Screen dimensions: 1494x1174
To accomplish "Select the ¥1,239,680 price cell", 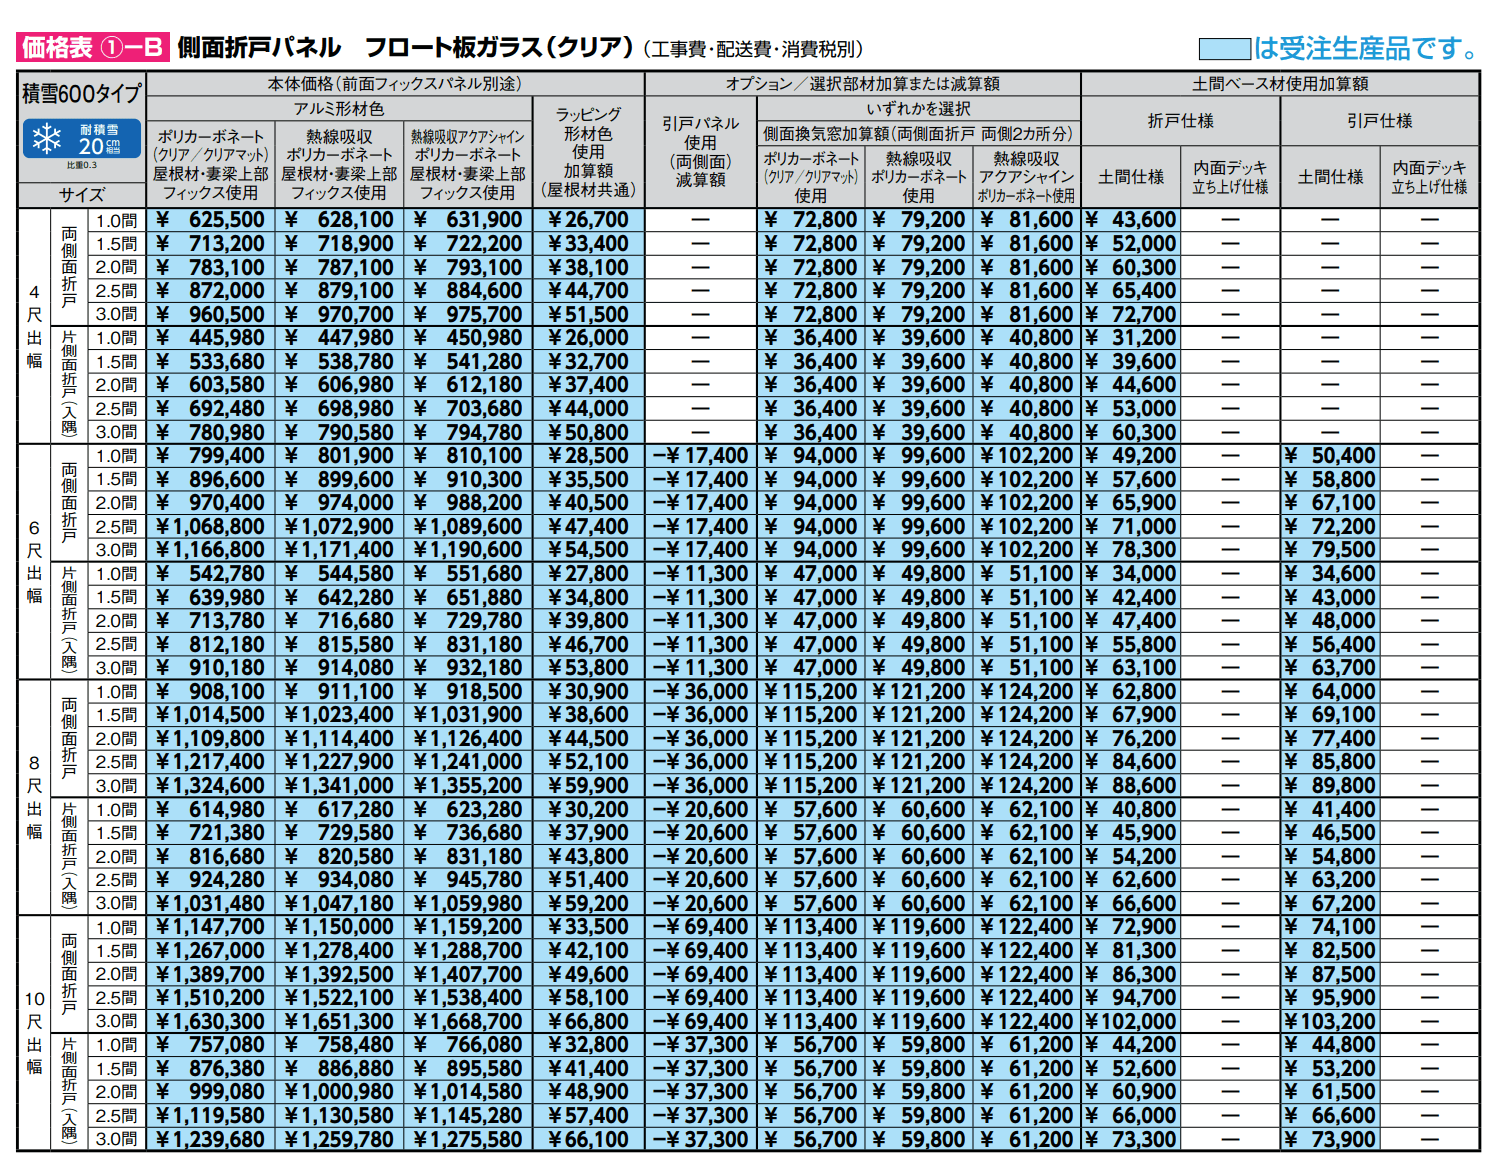I will [x=211, y=1139].
